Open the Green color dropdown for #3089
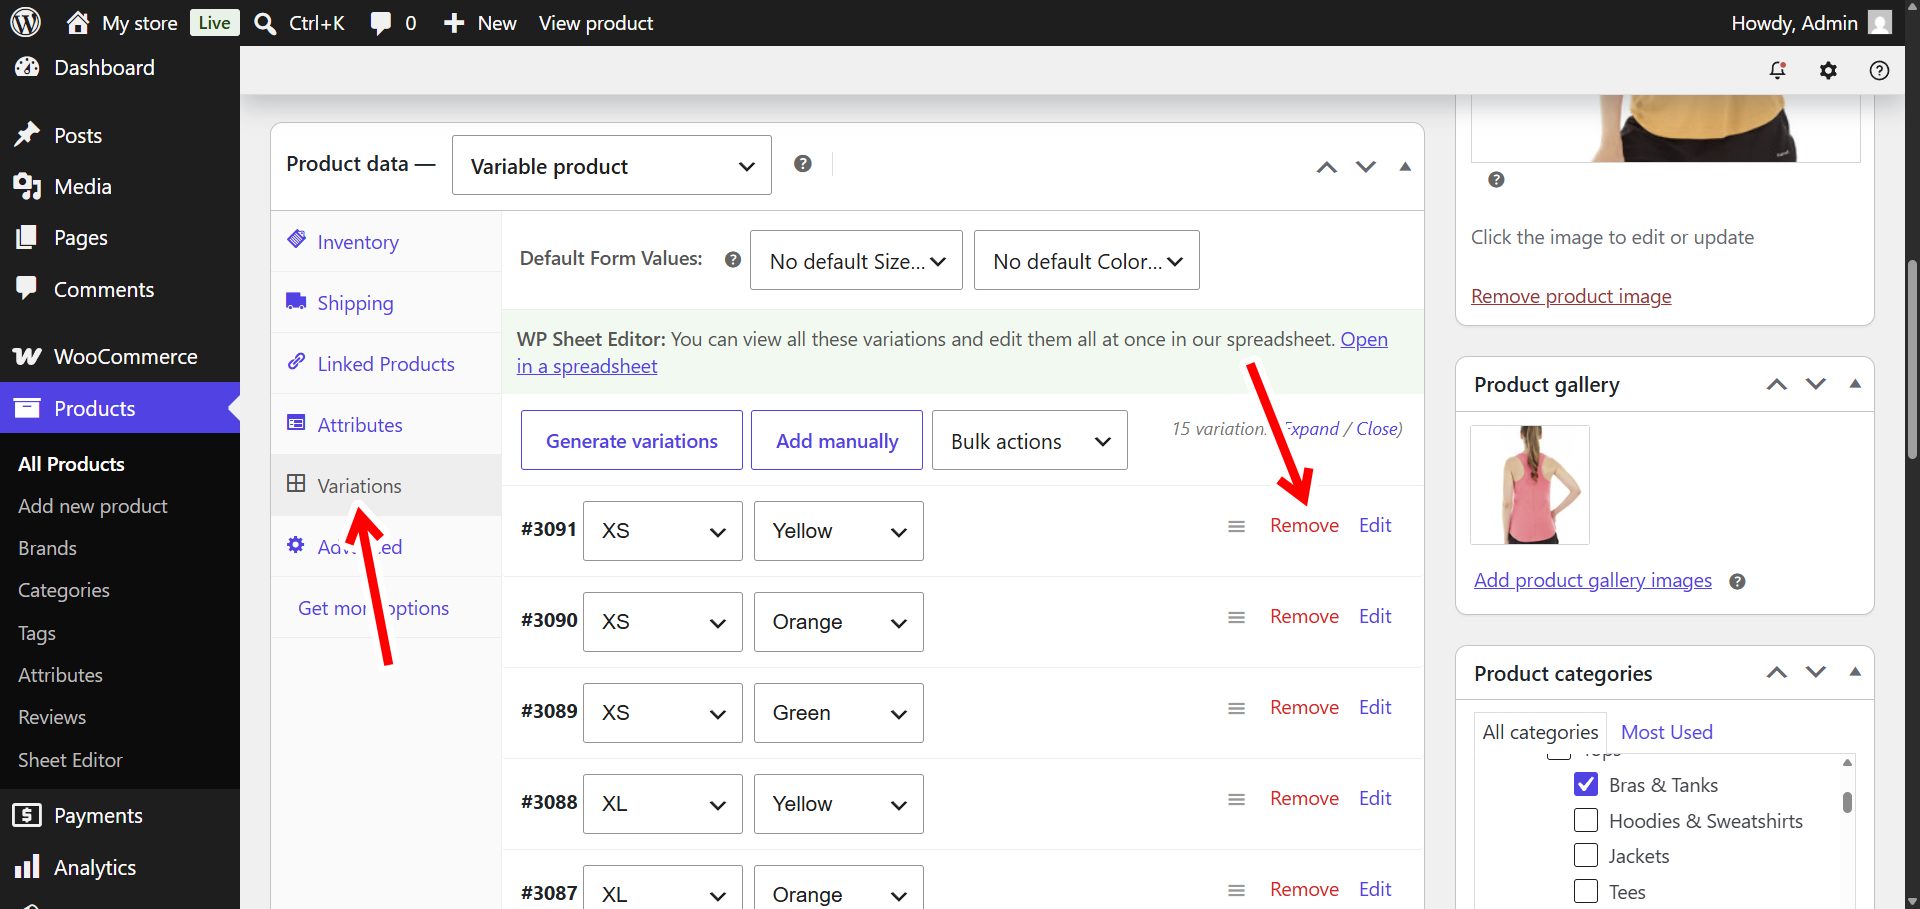Screen dimensions: 1920x909 pos(839,713)
